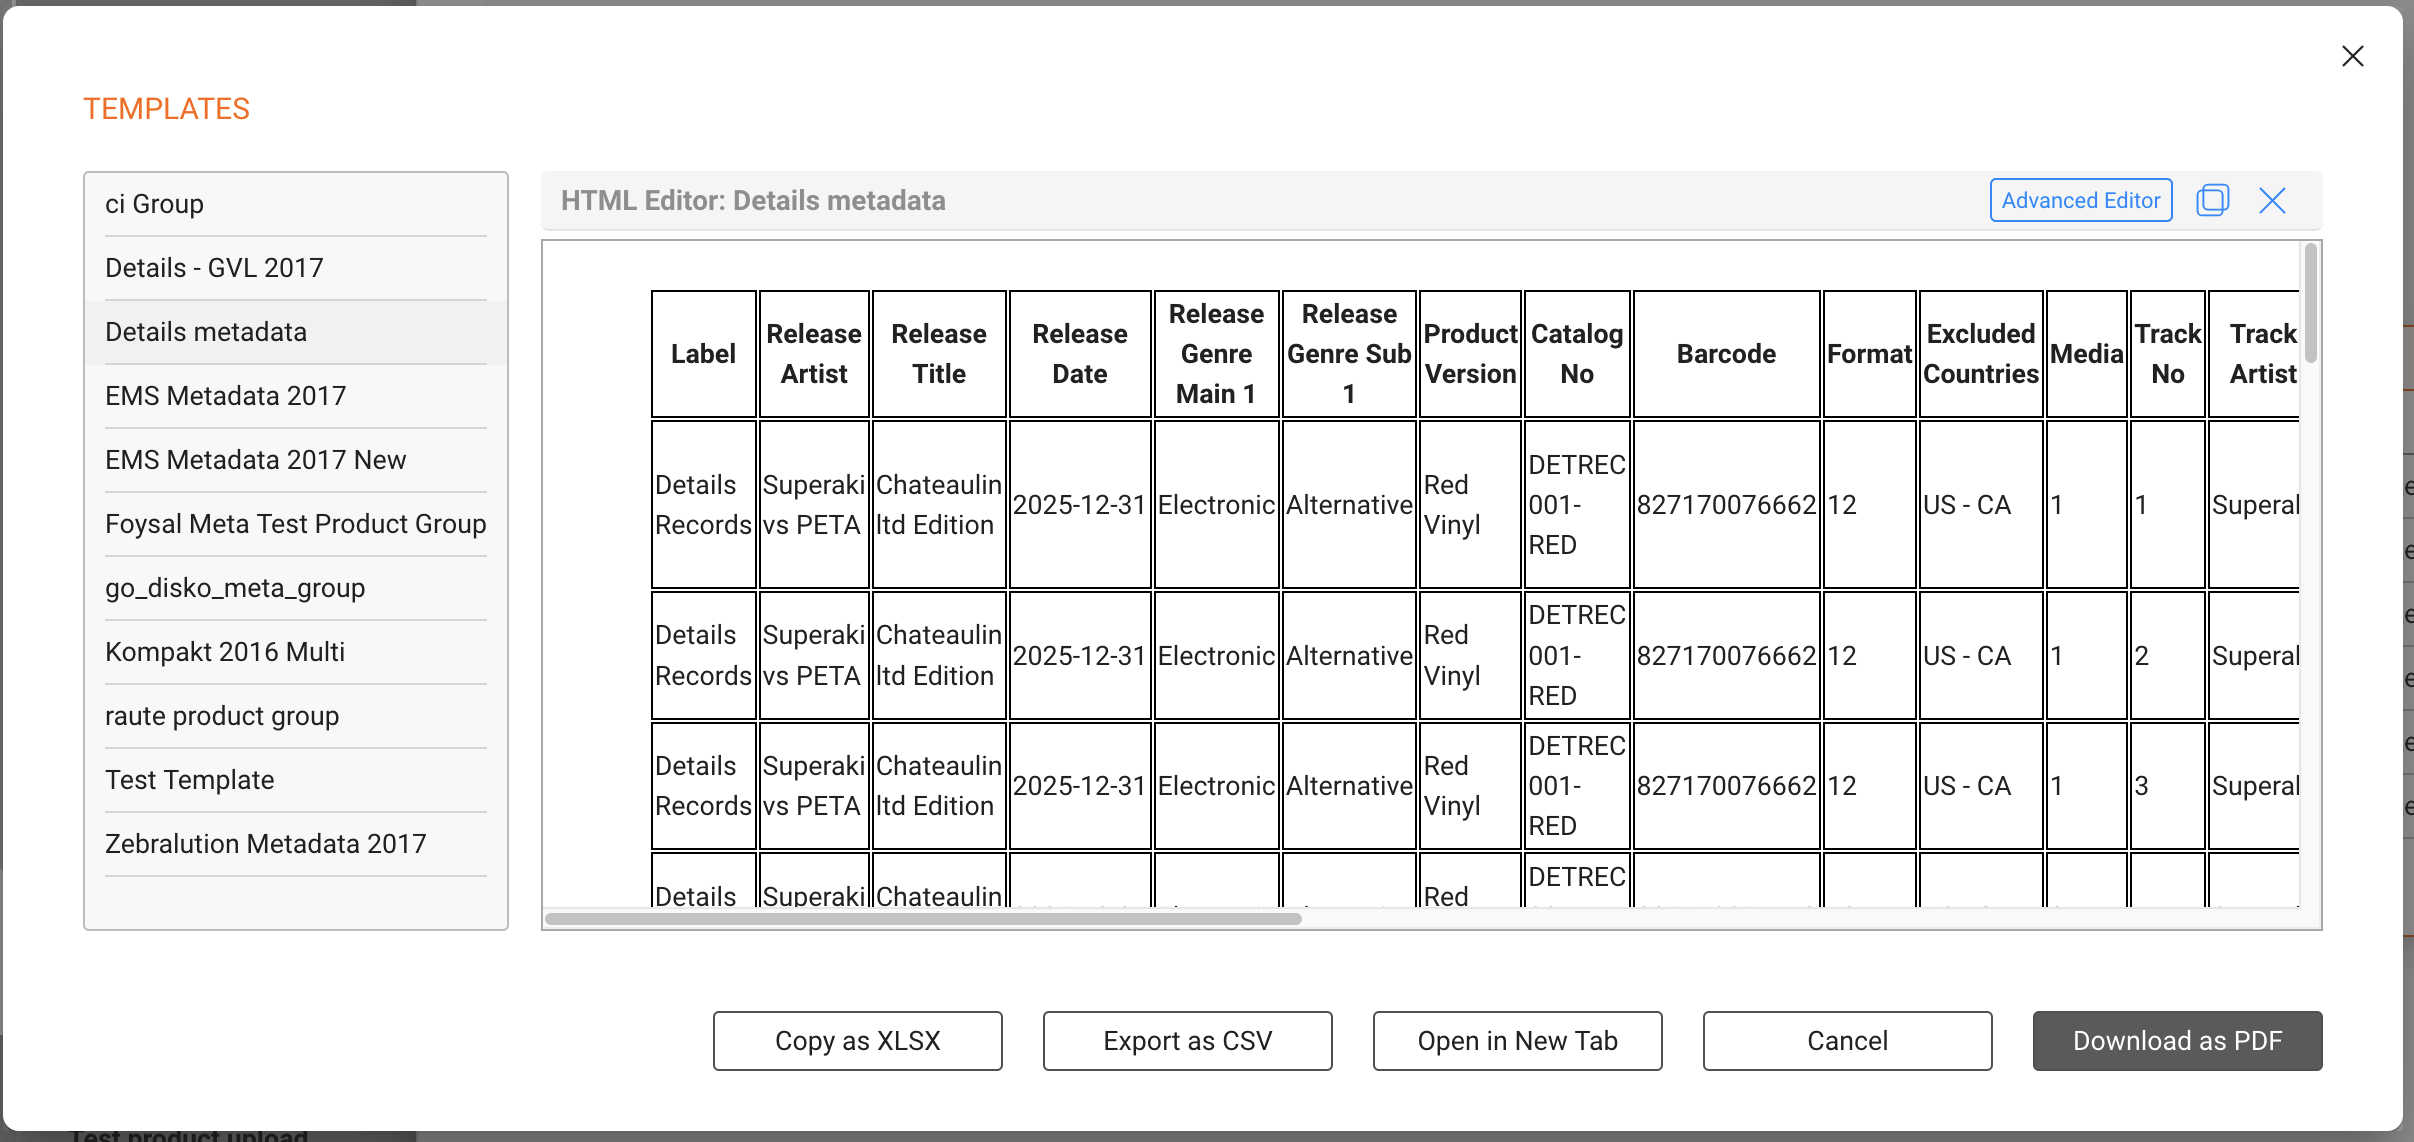Click the copy icon in HTML Editor header
This screenshot has height=1142, width=2414.
(2212, 200)
